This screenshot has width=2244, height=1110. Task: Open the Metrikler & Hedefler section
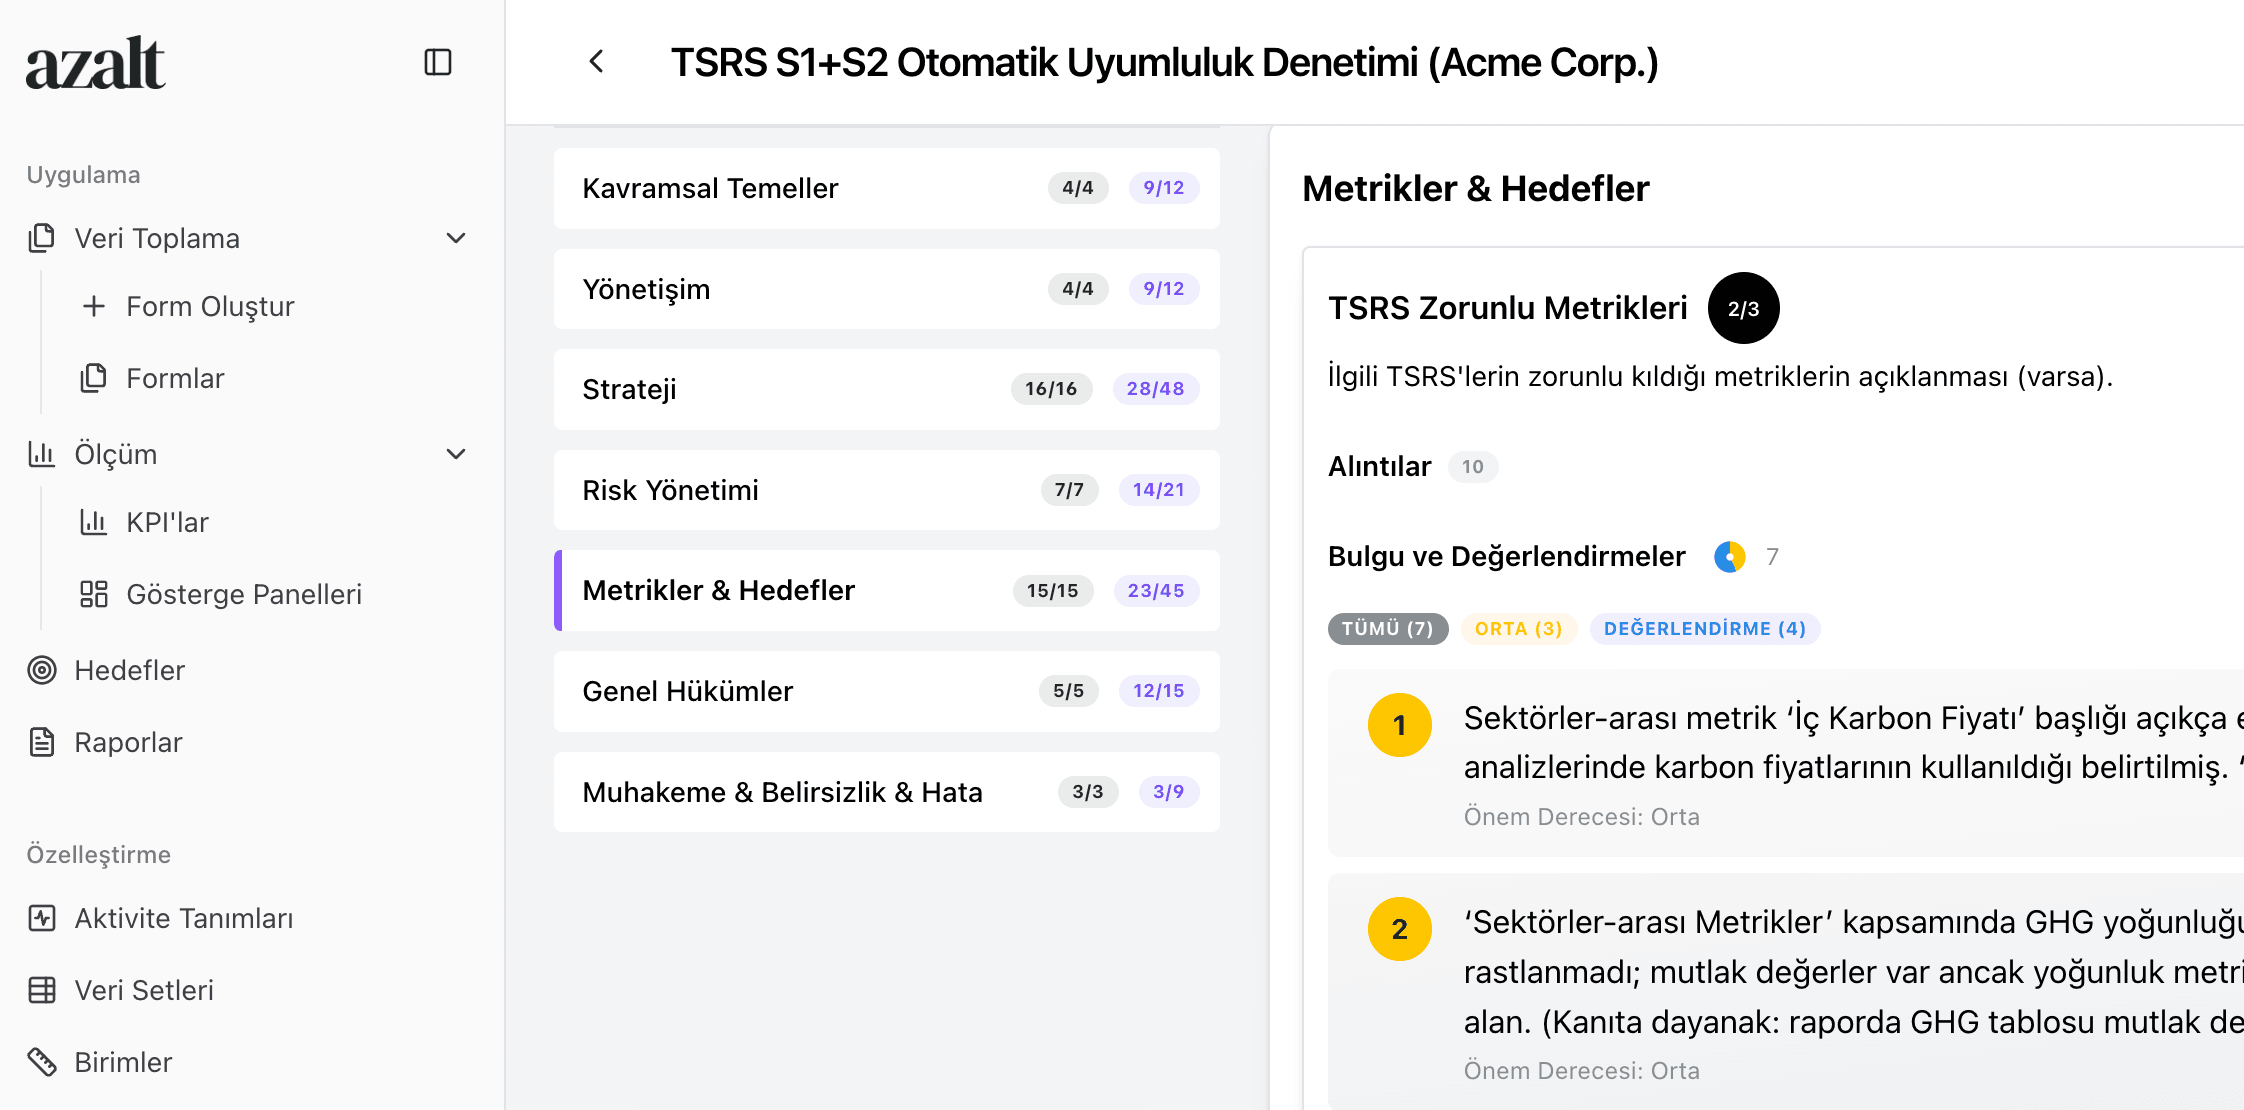[x=886, y=590]
